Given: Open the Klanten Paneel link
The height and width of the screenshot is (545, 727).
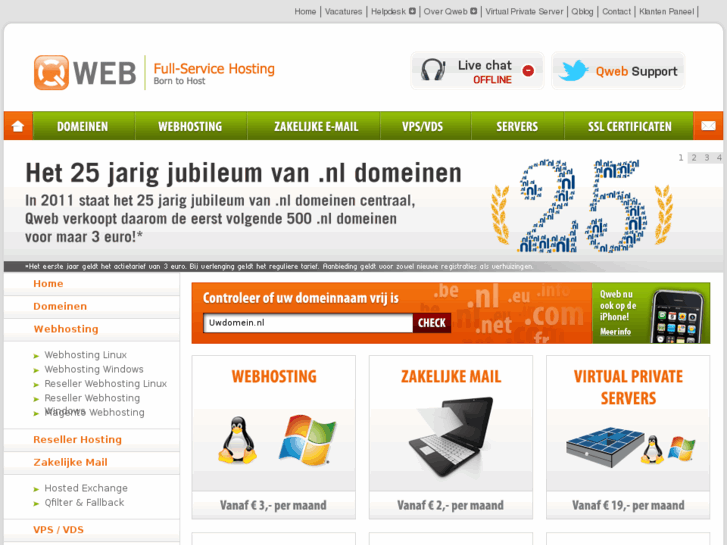Looking at the screenshot, I should tap(666, 12).
